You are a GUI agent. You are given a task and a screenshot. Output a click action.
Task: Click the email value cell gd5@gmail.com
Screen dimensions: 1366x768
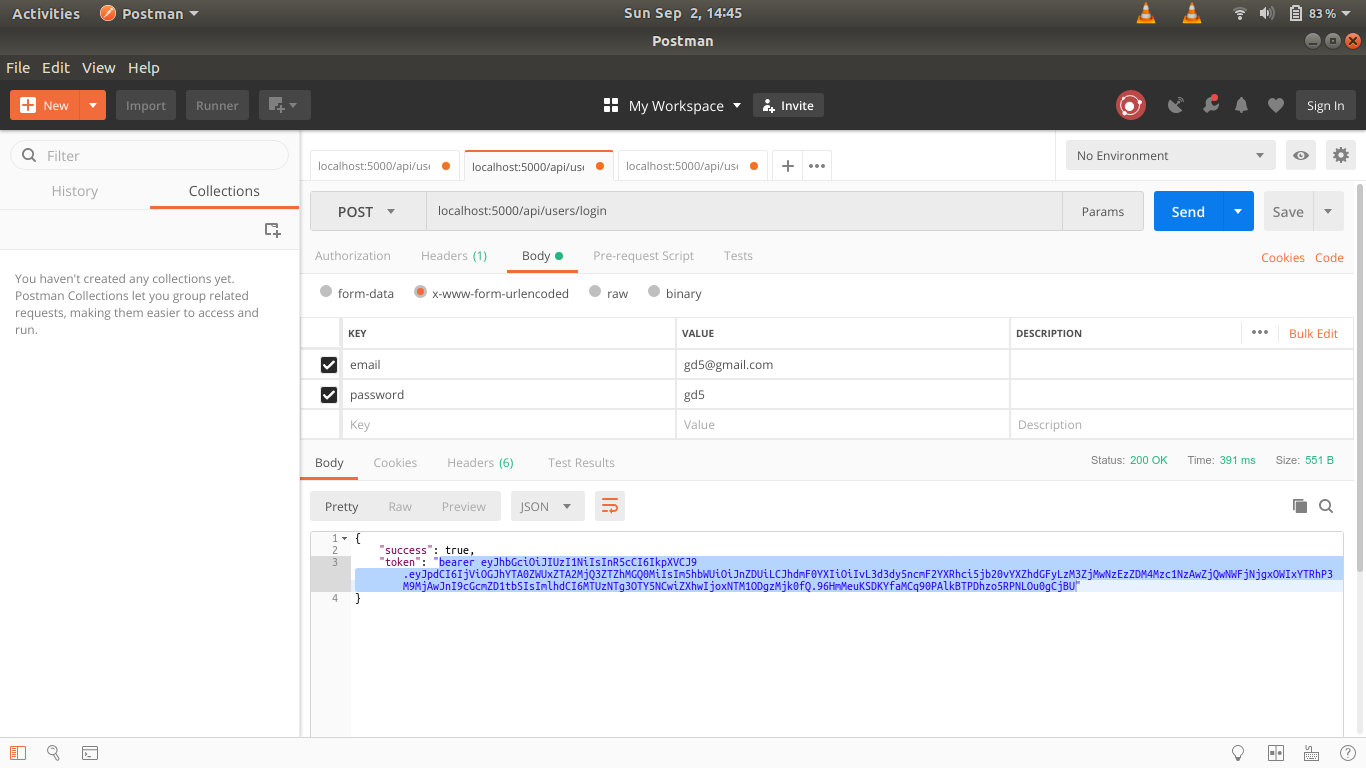[843, 365]
